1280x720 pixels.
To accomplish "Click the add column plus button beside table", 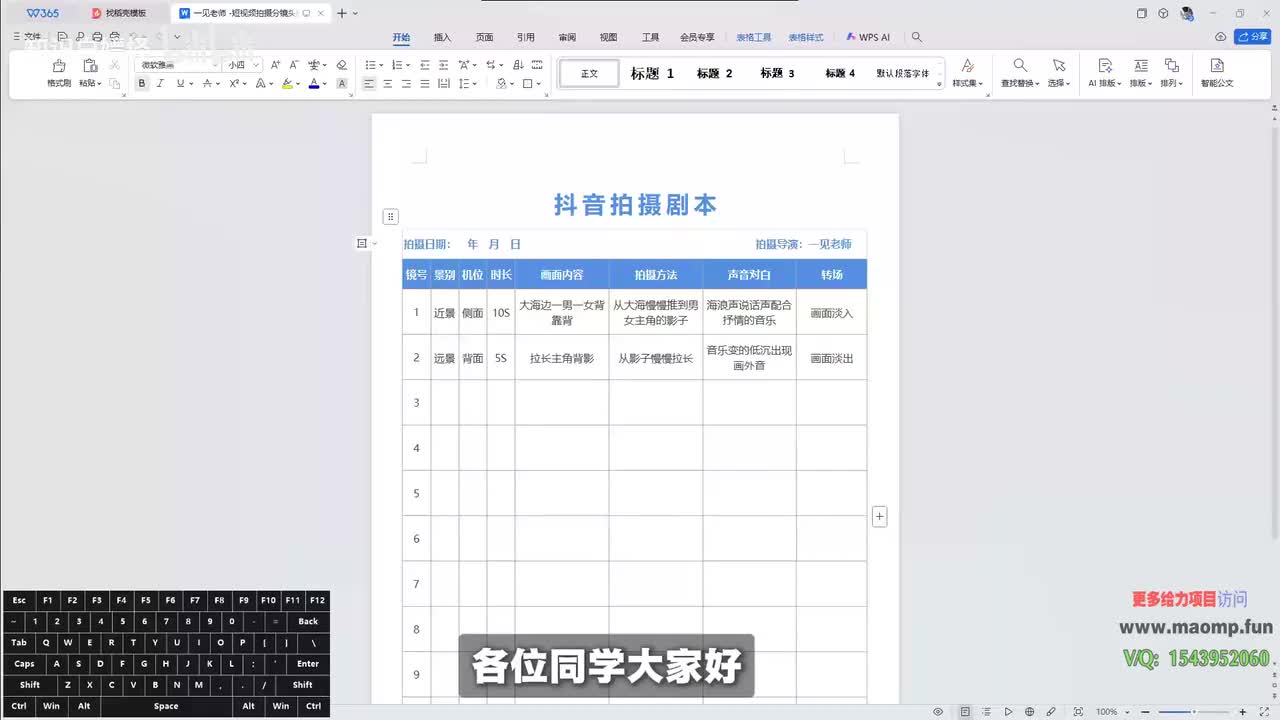I will point(880,516).
